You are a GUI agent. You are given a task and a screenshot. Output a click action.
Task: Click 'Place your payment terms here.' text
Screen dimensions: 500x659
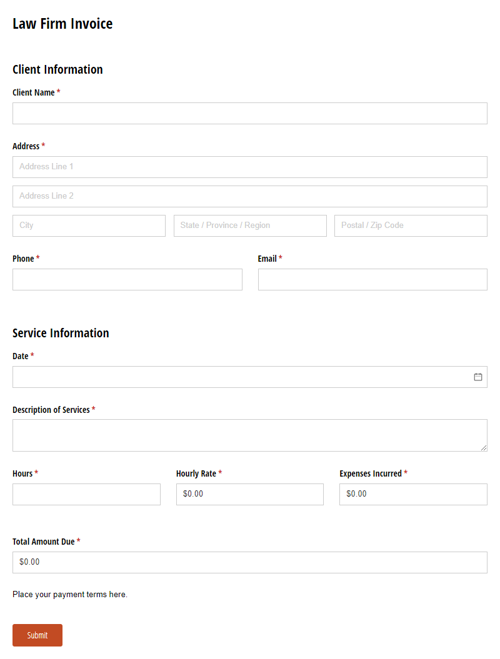click(x=70, y=594)
